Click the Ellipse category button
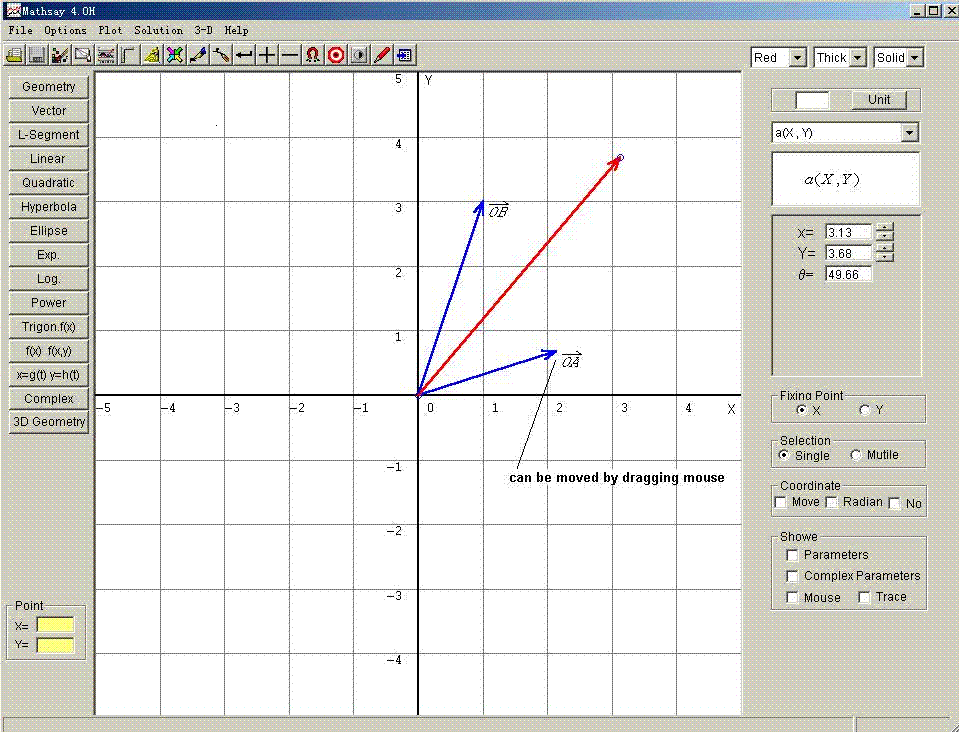This screenshot has height=732, width=959. [49, 231]
